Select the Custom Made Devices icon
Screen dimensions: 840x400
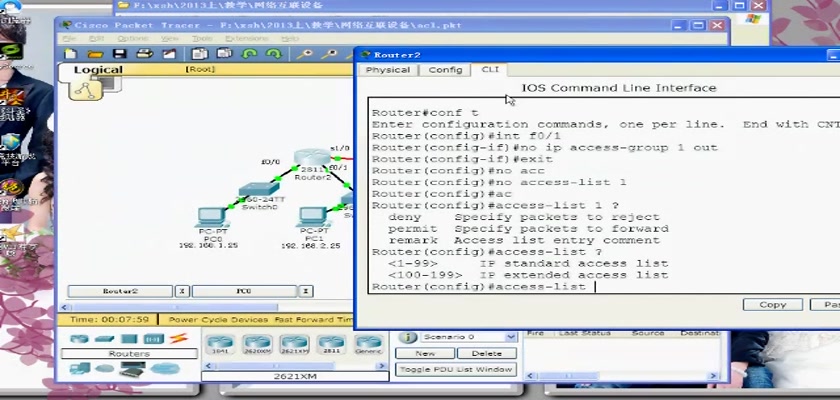coord(132,369)
